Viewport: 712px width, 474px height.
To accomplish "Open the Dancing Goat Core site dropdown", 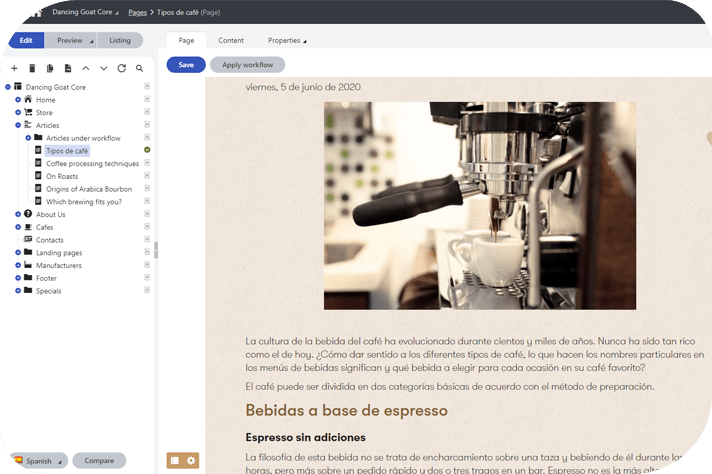I will [85, 12].
